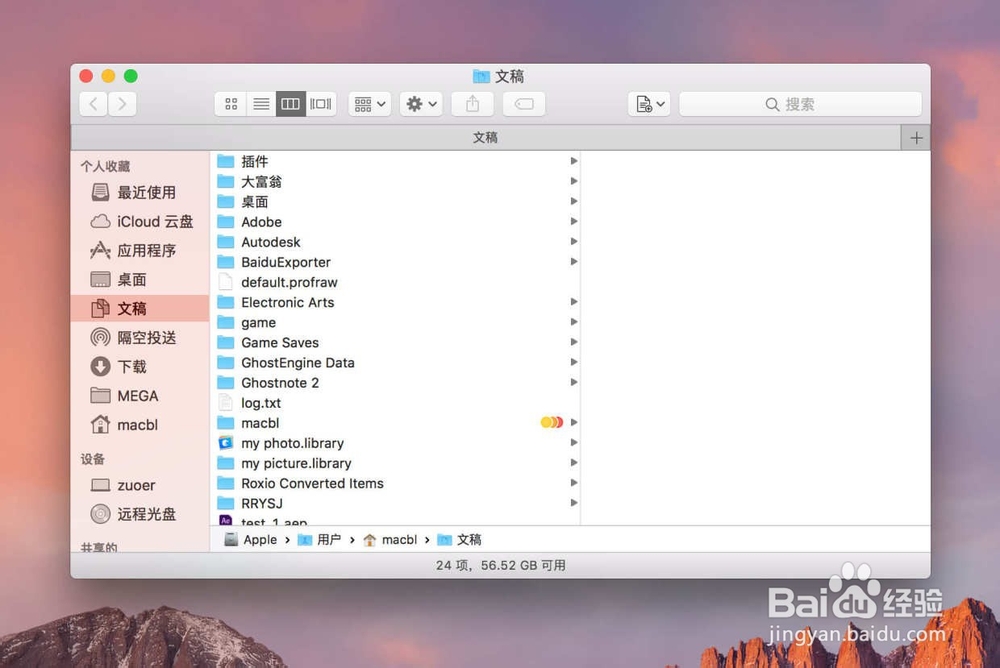Go forward with the right arrow button
Screen dimensions: 1000x668
coord(122,104)
